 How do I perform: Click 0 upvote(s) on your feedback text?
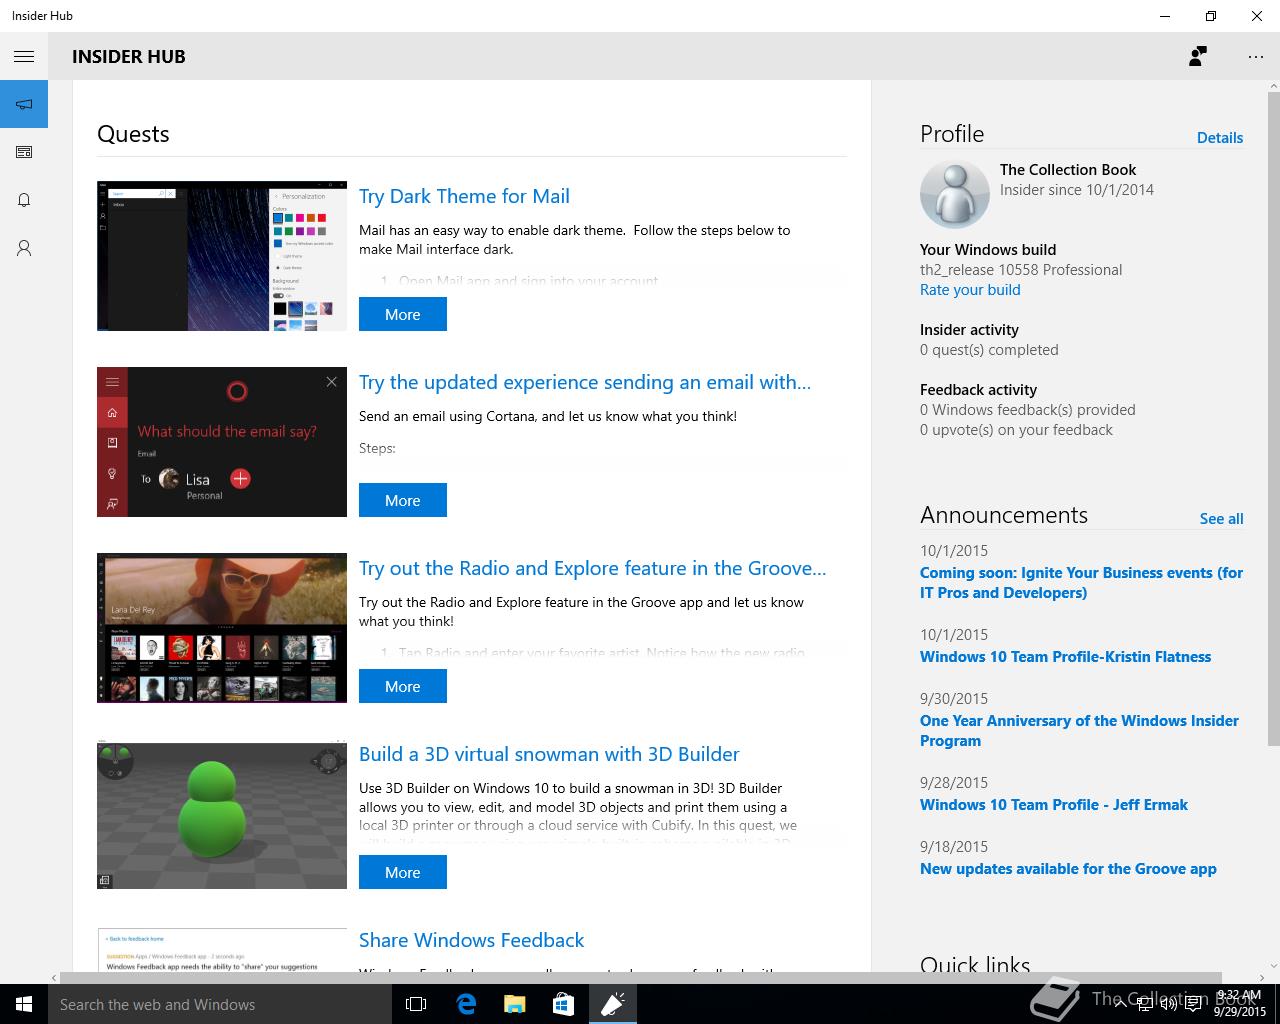[1016, 430]
